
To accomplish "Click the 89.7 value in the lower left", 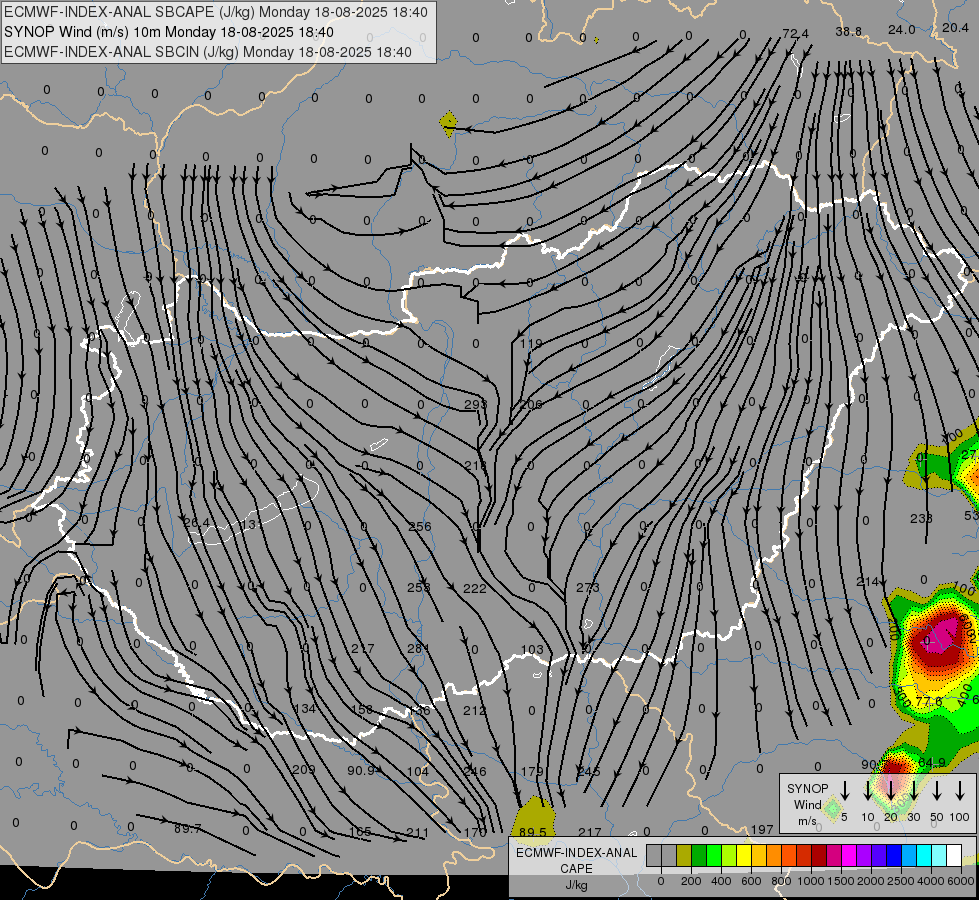I will click(187, 829).
